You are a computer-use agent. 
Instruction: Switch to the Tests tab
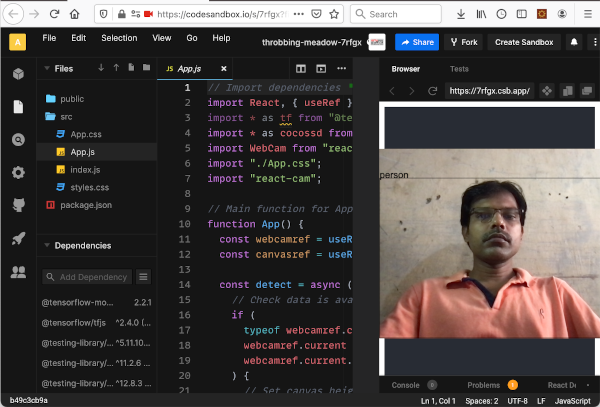459,69
